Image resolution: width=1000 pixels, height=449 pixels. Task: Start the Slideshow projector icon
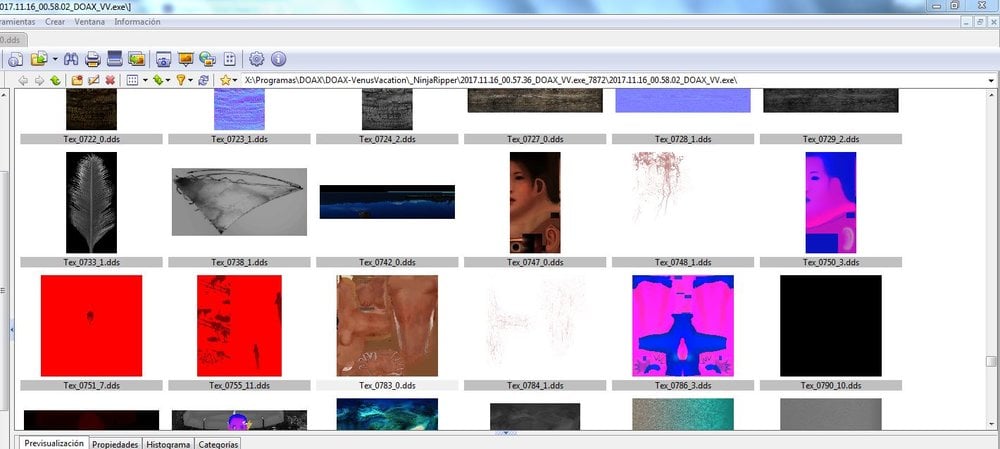click(186, 59)
